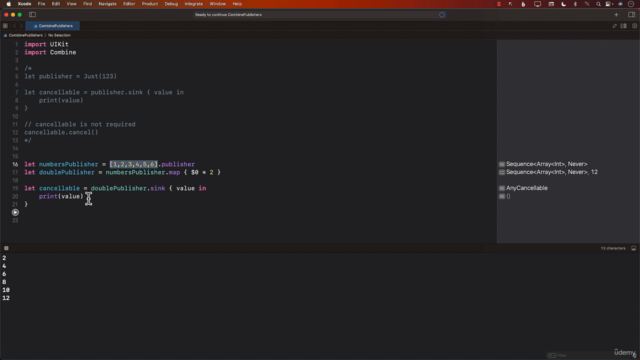
Task: Click '.publisher' on line 16
Action: tap(176, 164)
